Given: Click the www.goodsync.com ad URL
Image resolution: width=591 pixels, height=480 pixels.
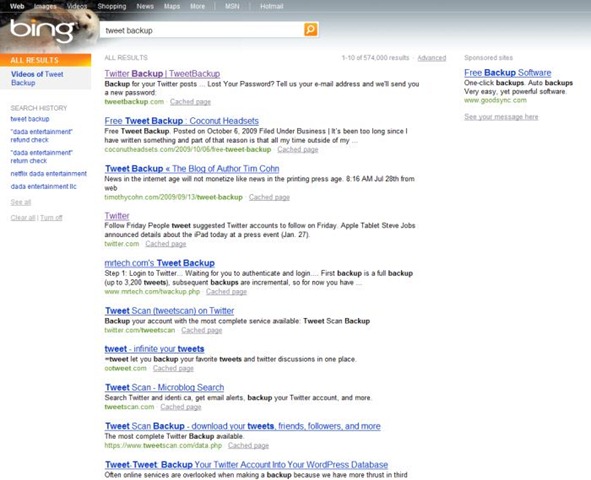Looking at the screenshot, I should coord(495,100).
